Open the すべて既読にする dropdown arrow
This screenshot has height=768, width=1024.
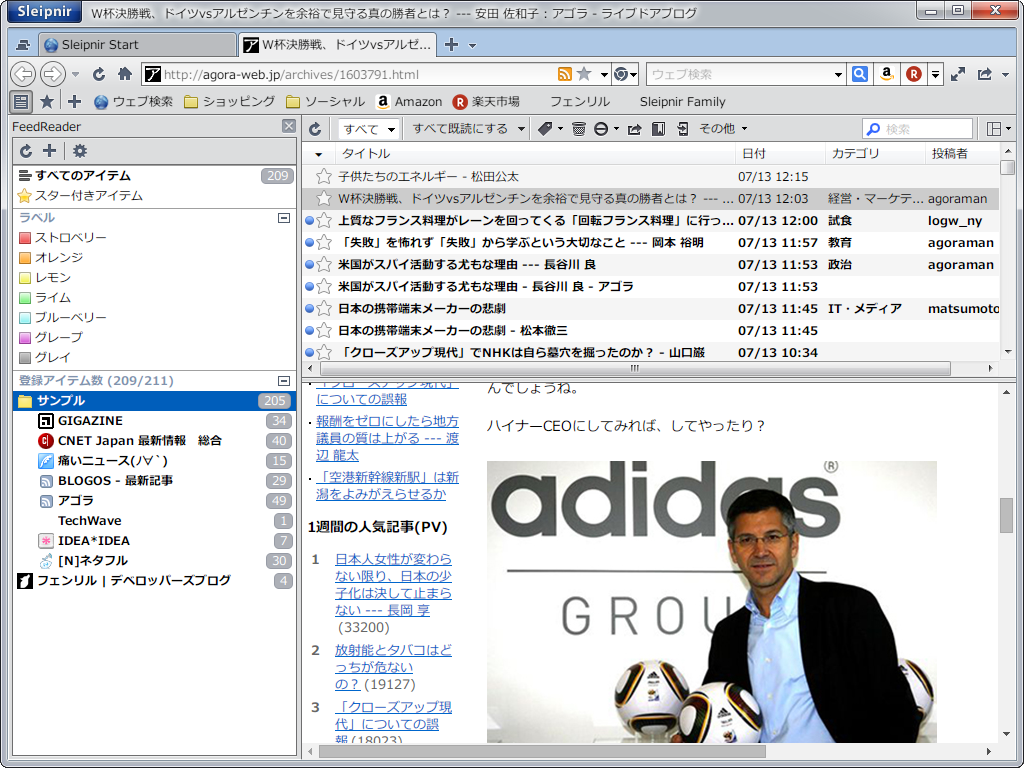pyautogui.click(x=521, y=129)
